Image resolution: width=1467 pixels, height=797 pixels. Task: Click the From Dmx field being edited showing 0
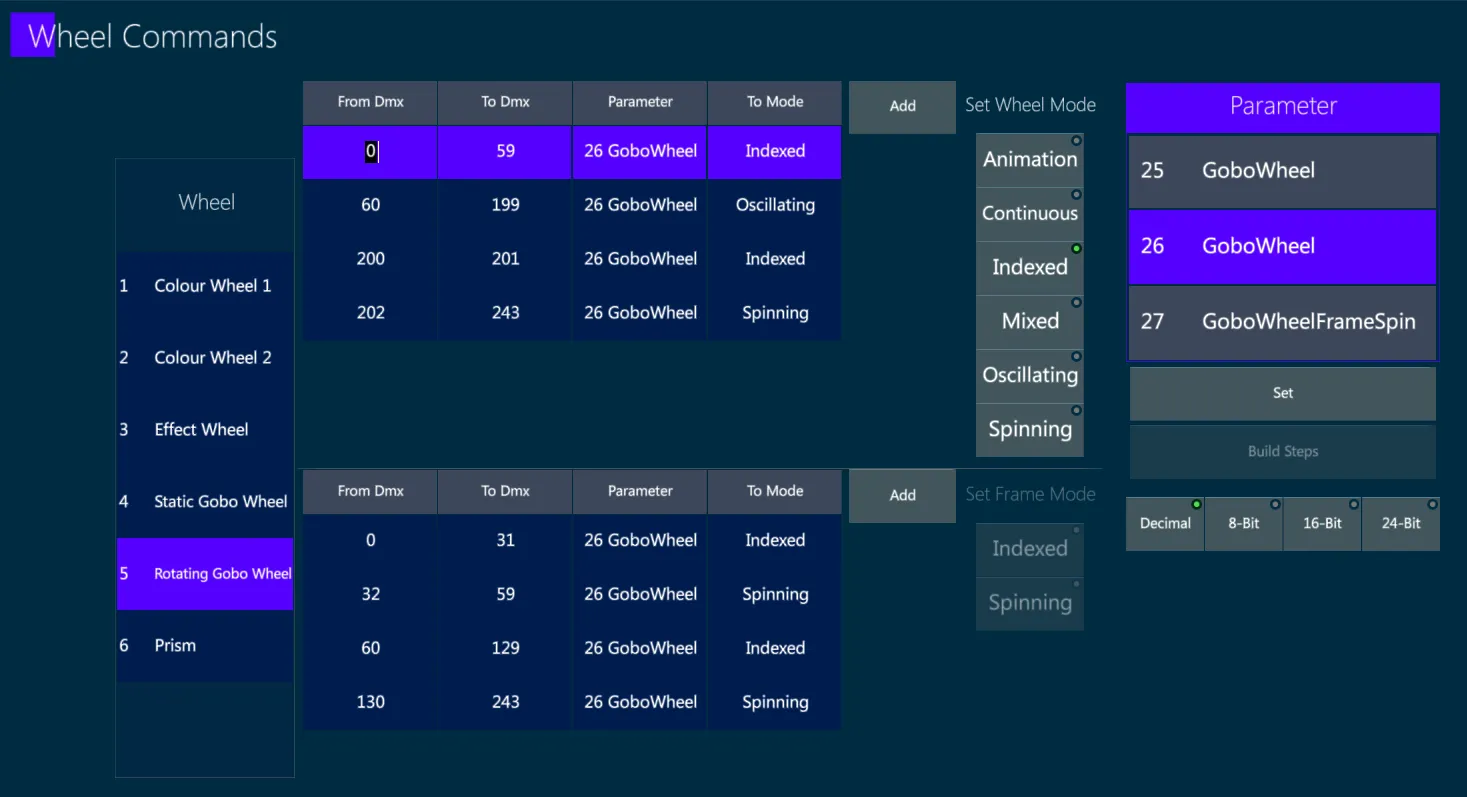[370, 152]
